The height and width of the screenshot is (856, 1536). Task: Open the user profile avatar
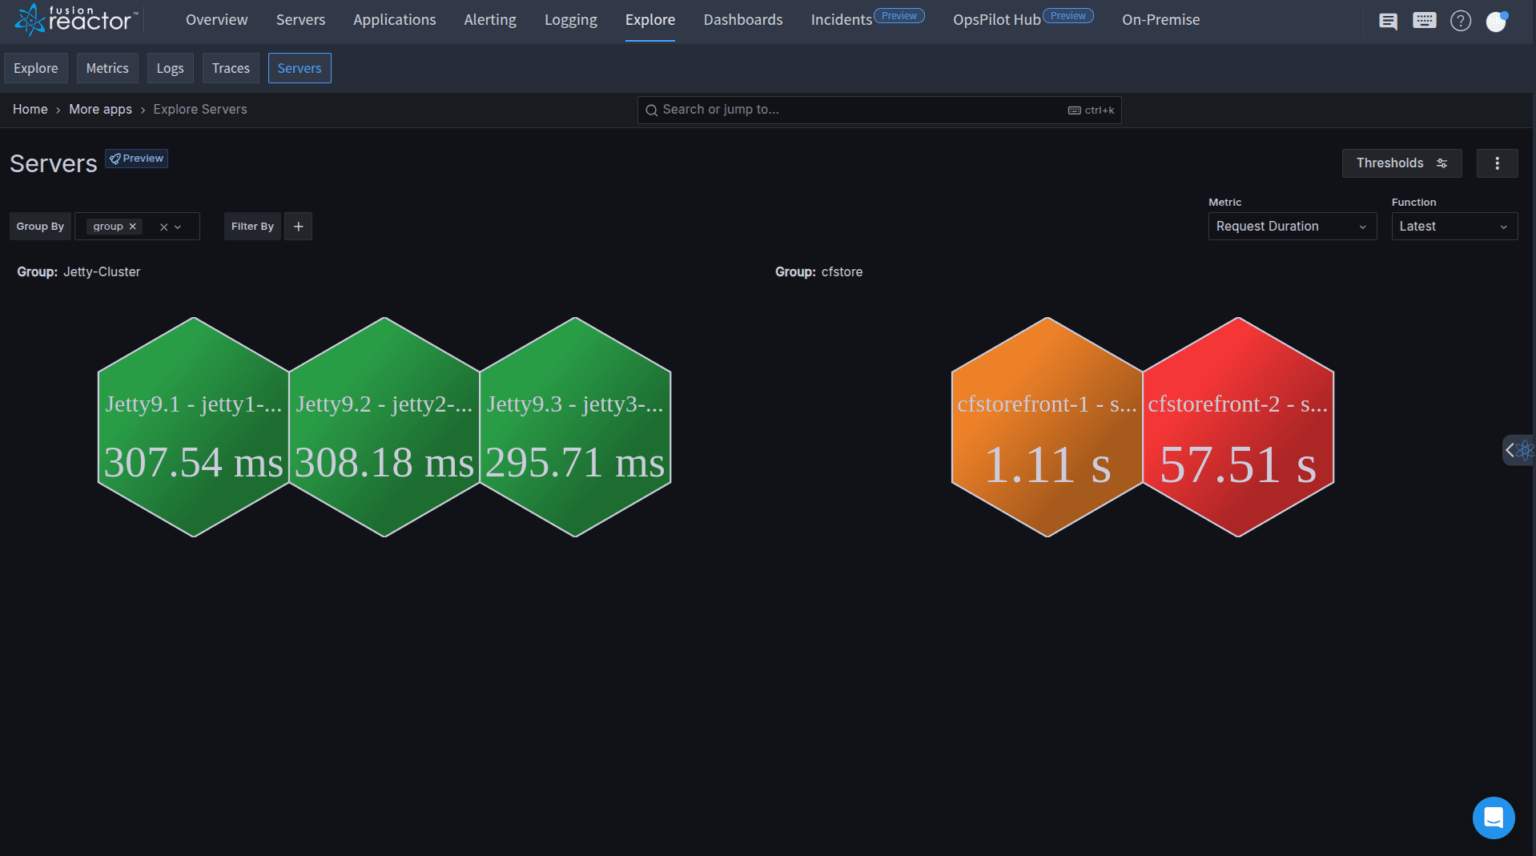coord(1496,20)
